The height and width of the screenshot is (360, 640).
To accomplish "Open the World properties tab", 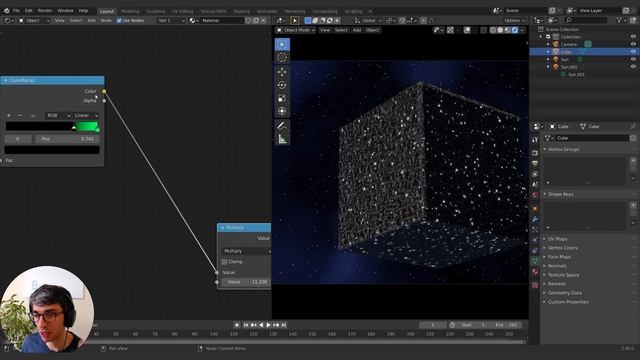I will click(535, 195).
